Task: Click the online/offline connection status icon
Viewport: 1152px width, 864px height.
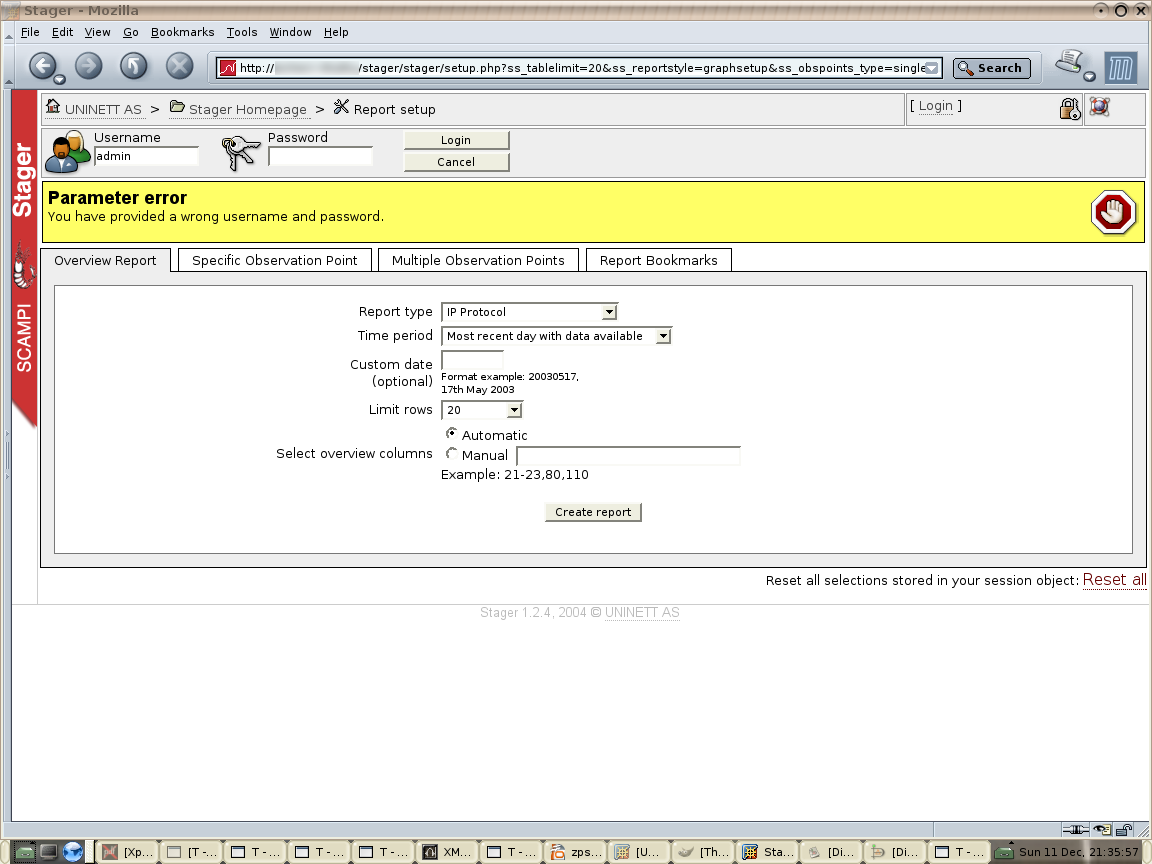Action: [x=1076, y=829]
